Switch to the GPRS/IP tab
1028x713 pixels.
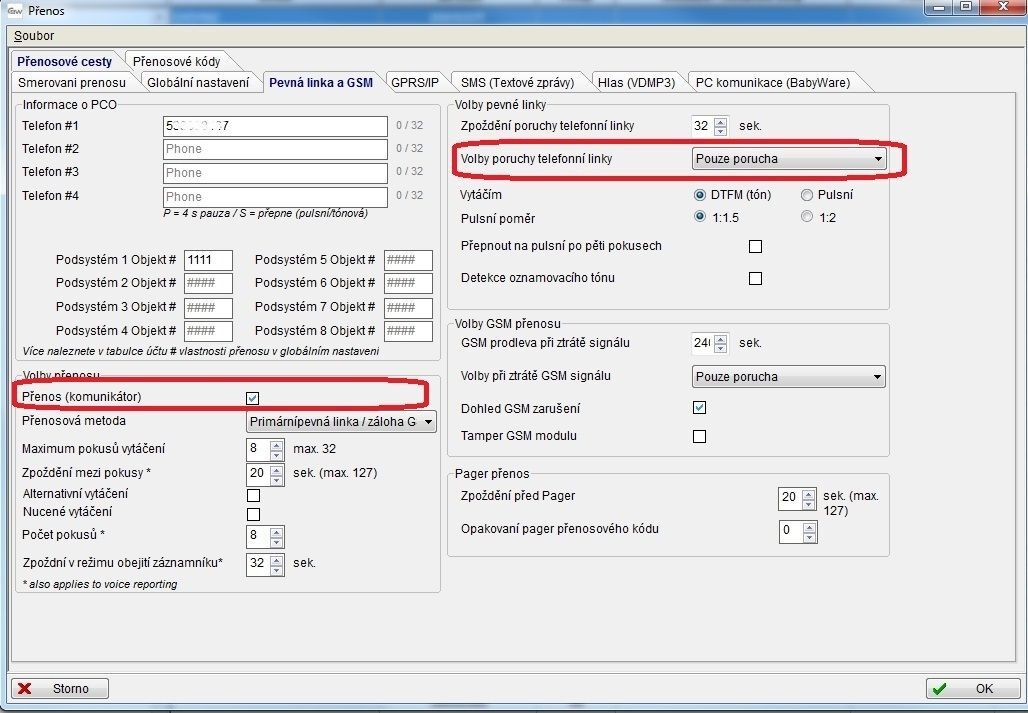(414, 82)
